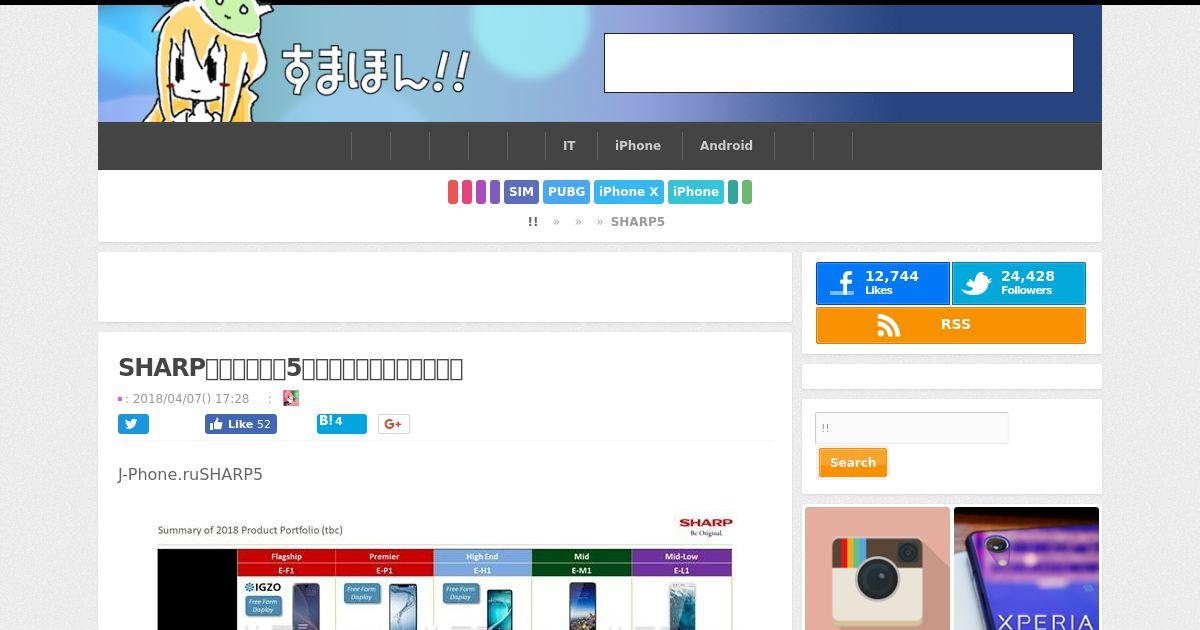Share the article via the G+ button
Image resolution: width=1200 pixels, height=630 pixels.
pos(393,424)
